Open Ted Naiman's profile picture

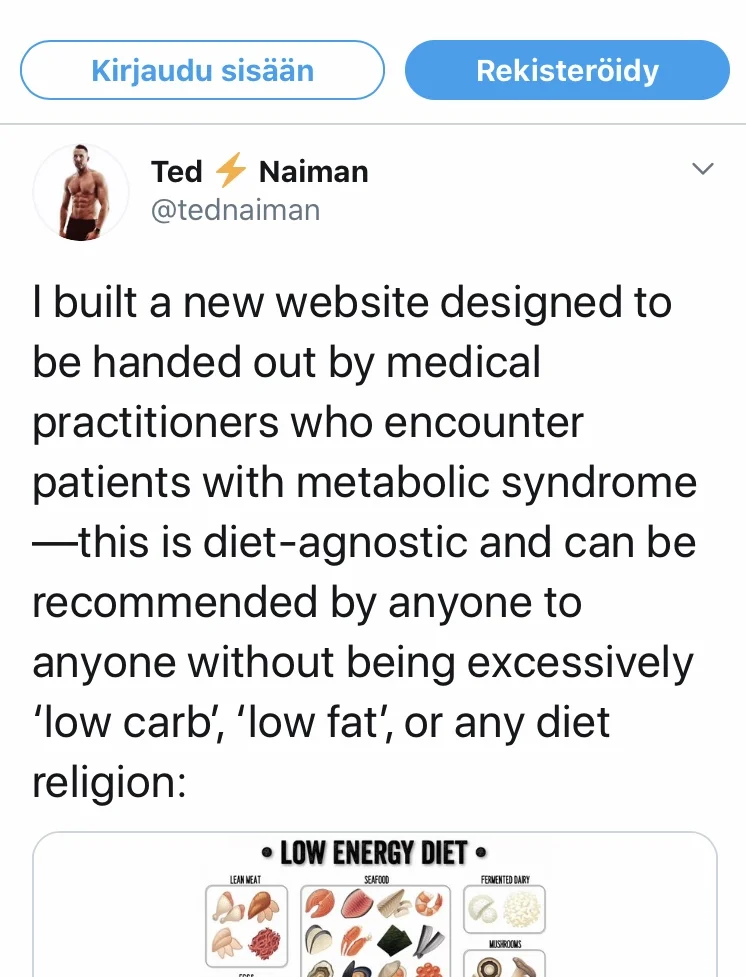pos(80,192)
